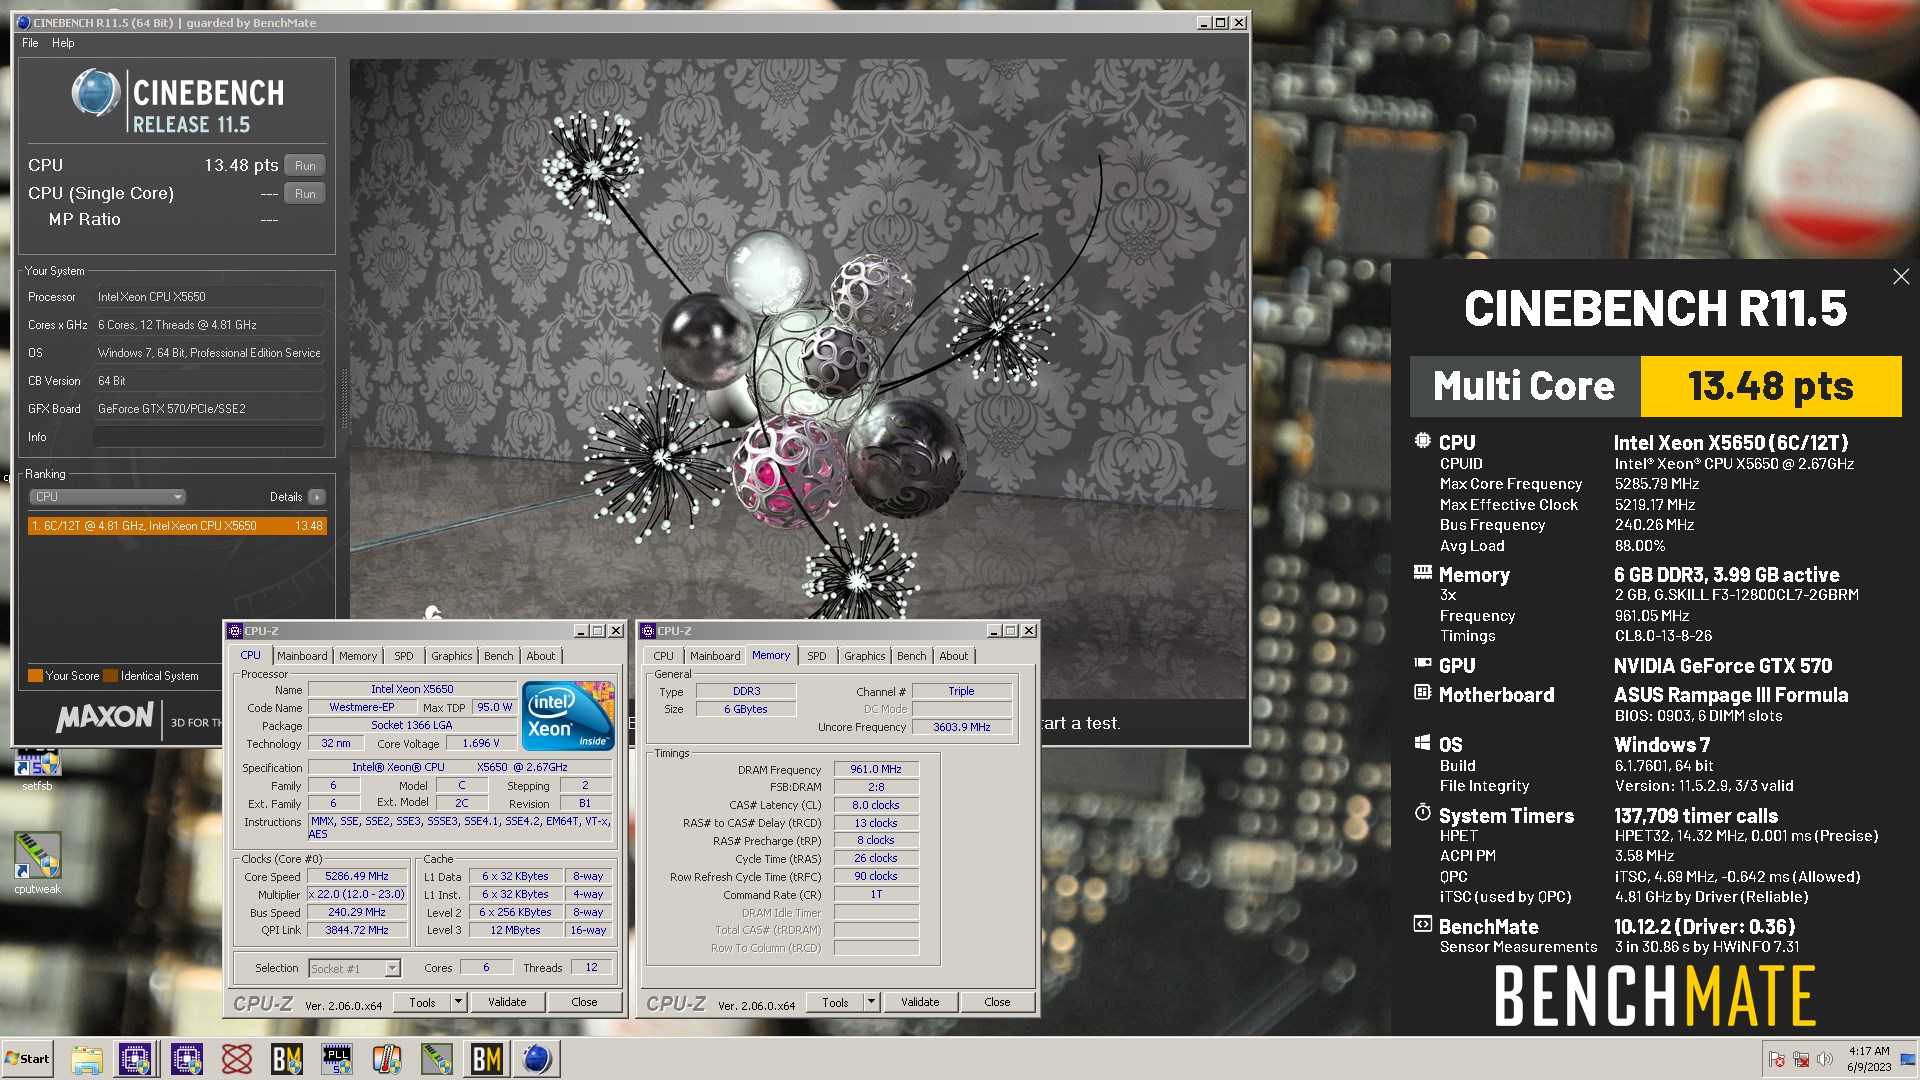Click the Info text field under Your System
The height and width of the screenshot is (1080, 1920).
[x=209, y=437]
